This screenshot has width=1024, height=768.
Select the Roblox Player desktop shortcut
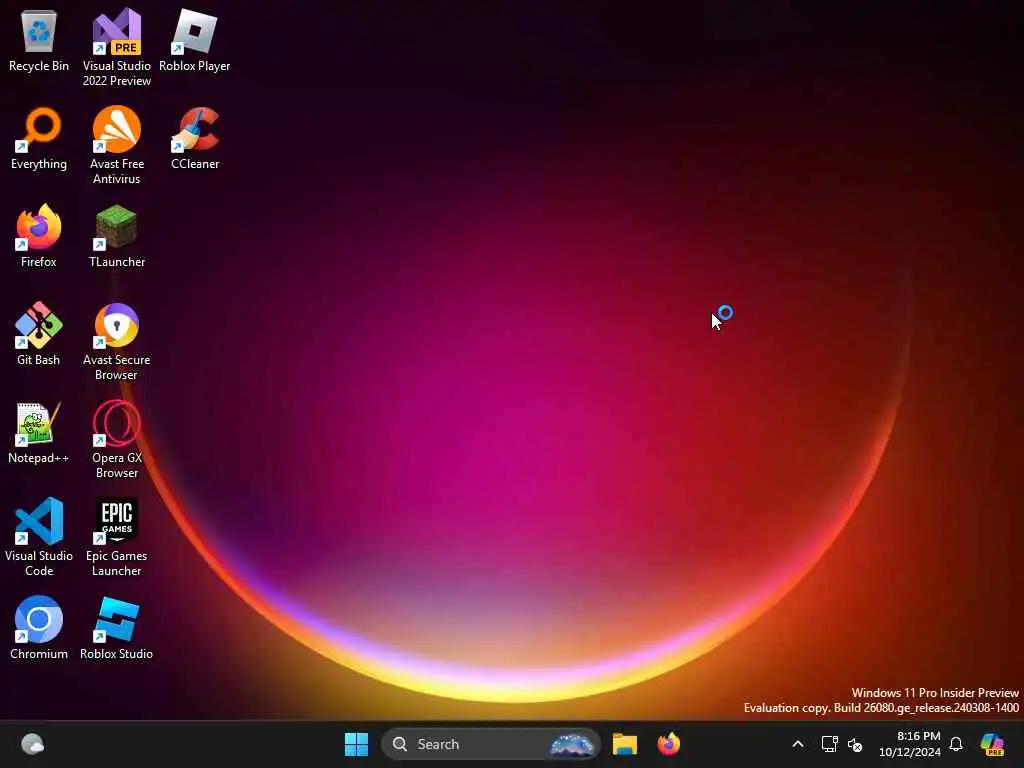coord(195,40)
